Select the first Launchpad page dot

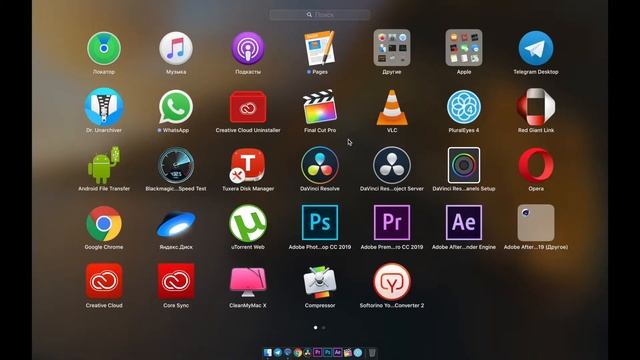click(316, 327)
